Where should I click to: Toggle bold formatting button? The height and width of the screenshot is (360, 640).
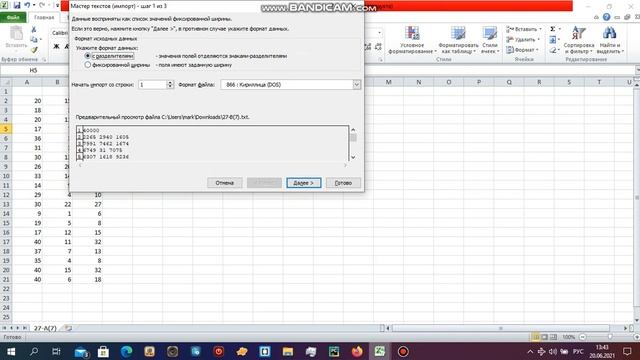coord(56,47)
